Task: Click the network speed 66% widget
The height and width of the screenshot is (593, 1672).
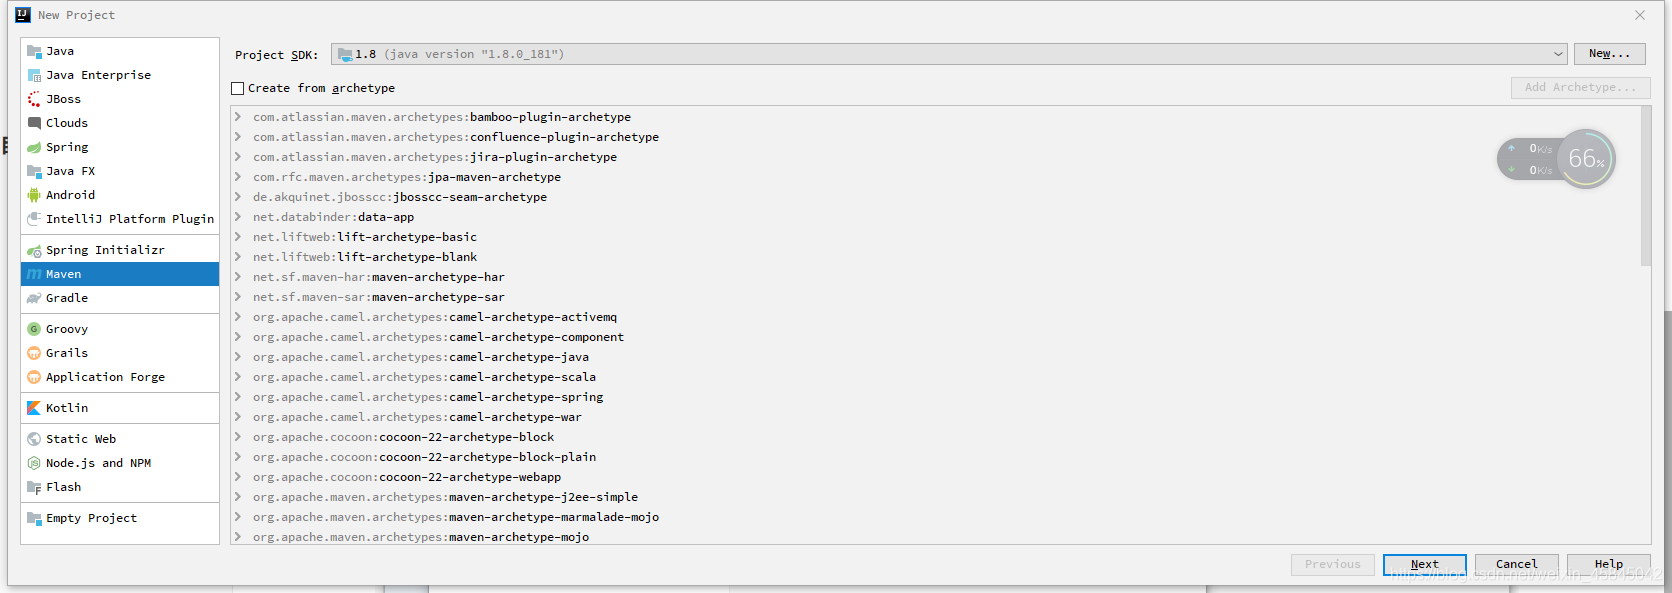Action: coord(1556,159)
